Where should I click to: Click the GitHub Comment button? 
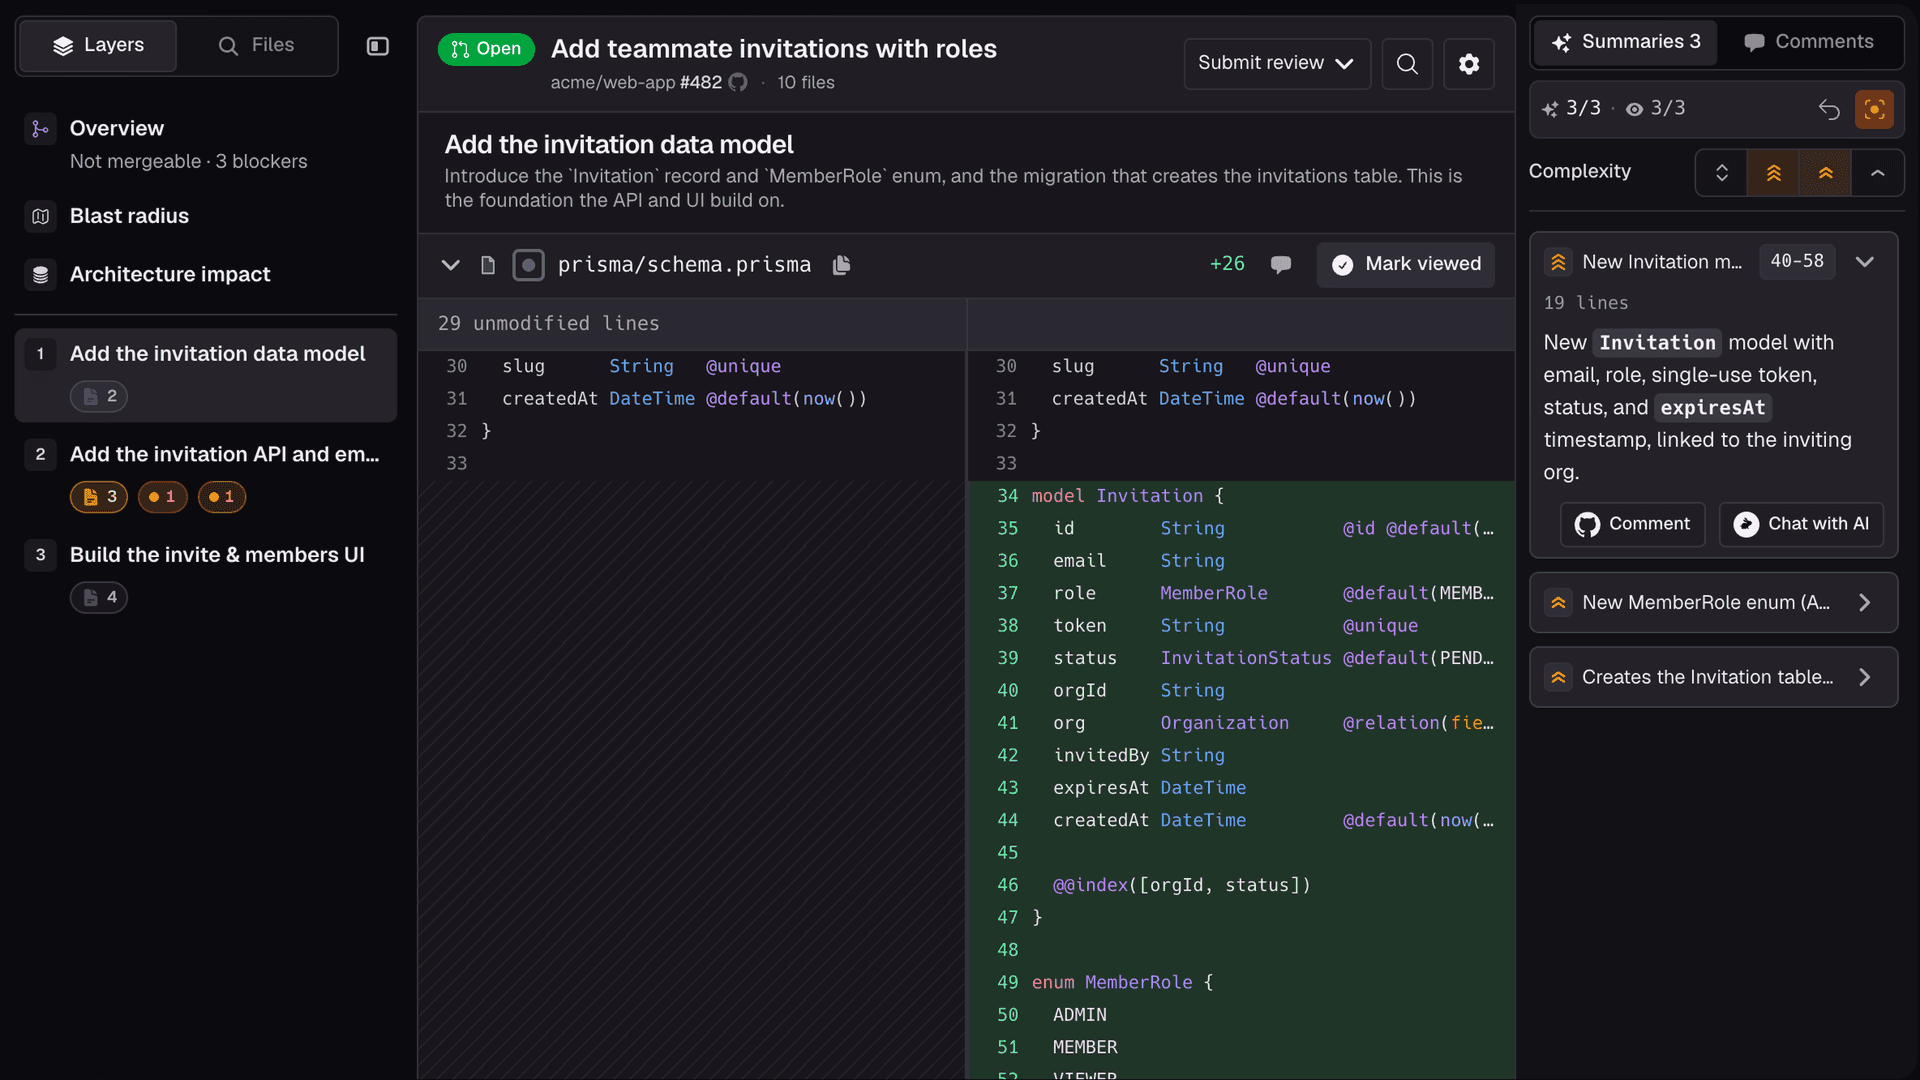(1632, 525)
